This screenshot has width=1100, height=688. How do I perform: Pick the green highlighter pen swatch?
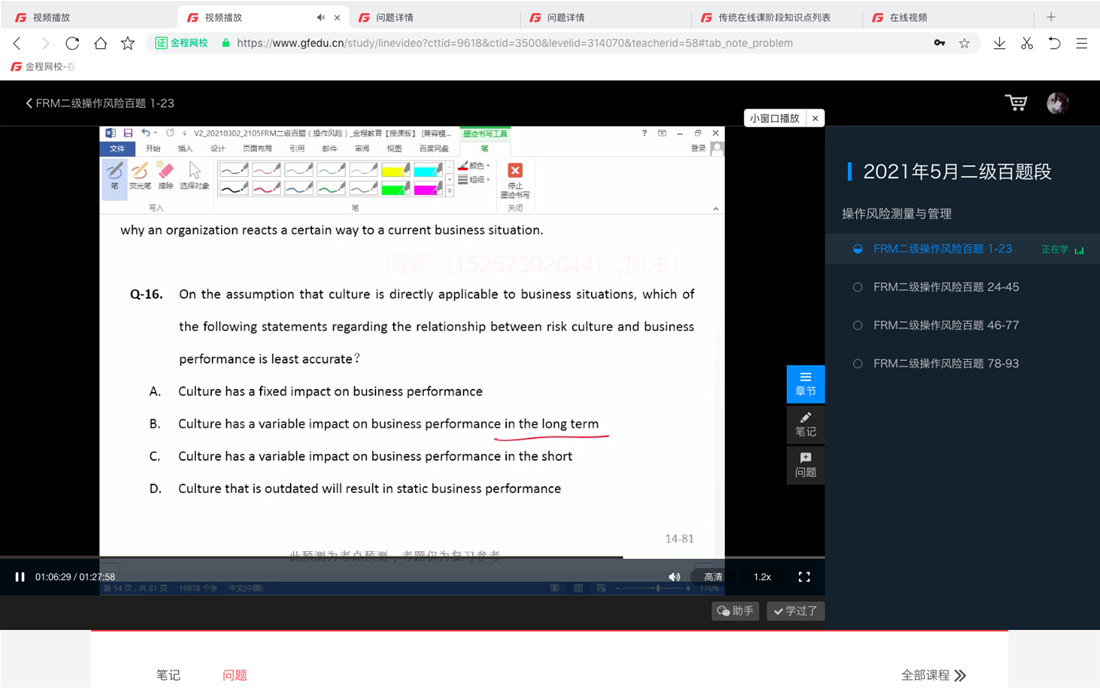(x=396, y=188)
